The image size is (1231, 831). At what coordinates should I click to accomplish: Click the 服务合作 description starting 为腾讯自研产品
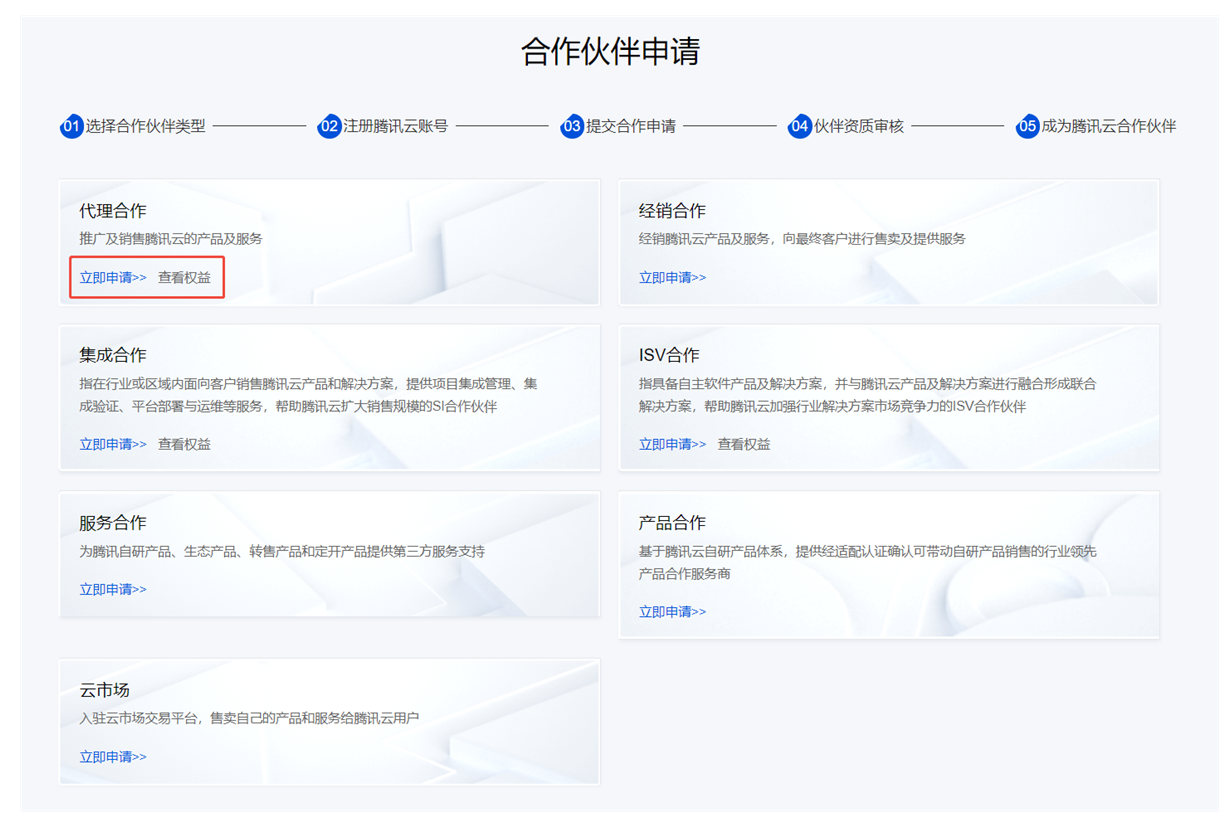(282, 551)
